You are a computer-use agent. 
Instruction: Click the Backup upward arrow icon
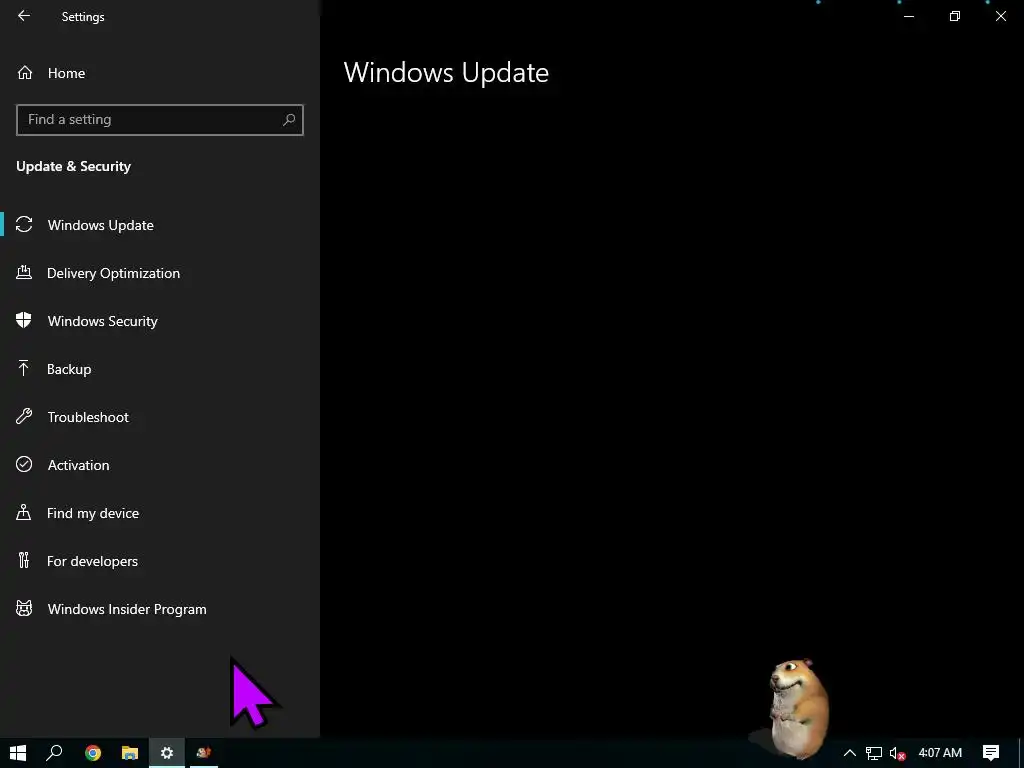[24, 368]
